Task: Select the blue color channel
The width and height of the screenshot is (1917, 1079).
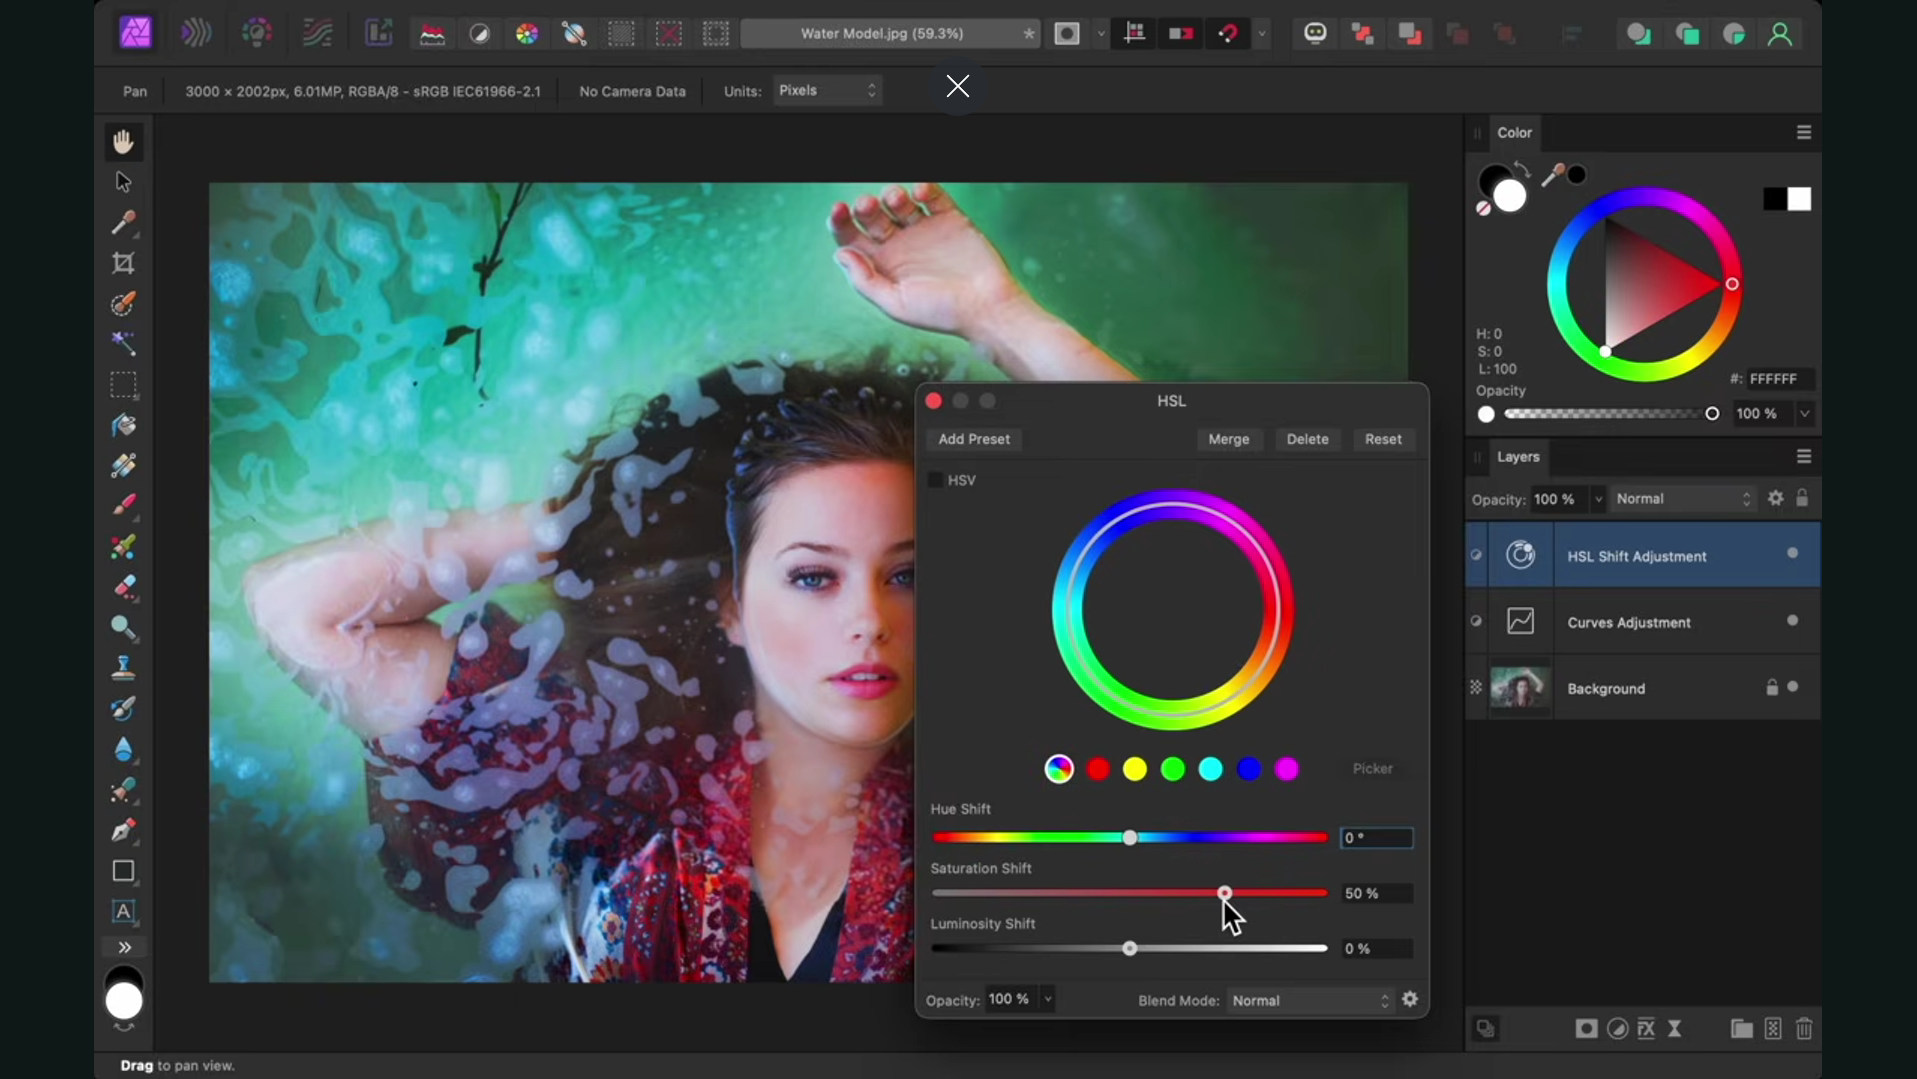Action: (1249, 768)
